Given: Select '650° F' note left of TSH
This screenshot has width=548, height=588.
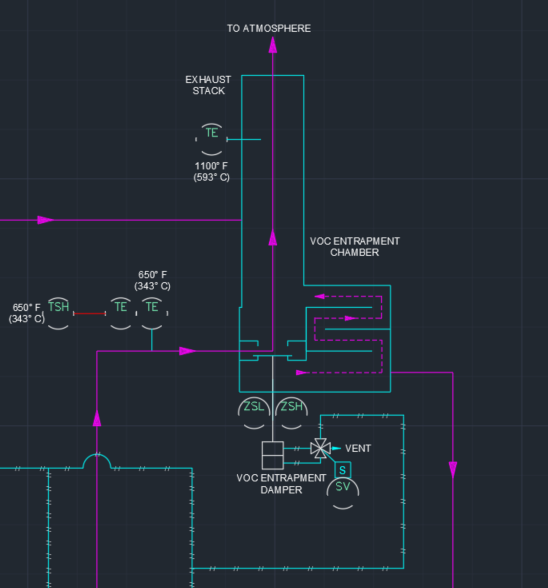Looking at the screenshot, I should [26, 313].
